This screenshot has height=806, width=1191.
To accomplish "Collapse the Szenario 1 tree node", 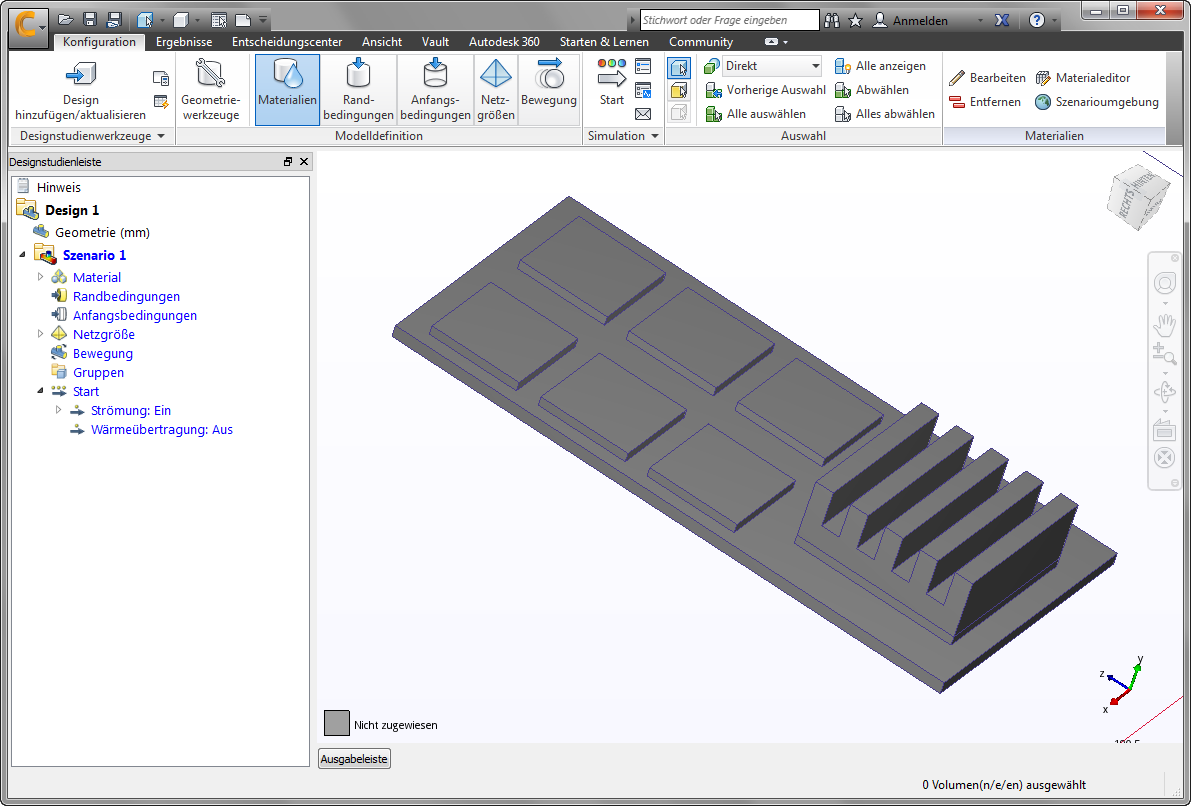I will pyautogui.click(x=22, y=254).
